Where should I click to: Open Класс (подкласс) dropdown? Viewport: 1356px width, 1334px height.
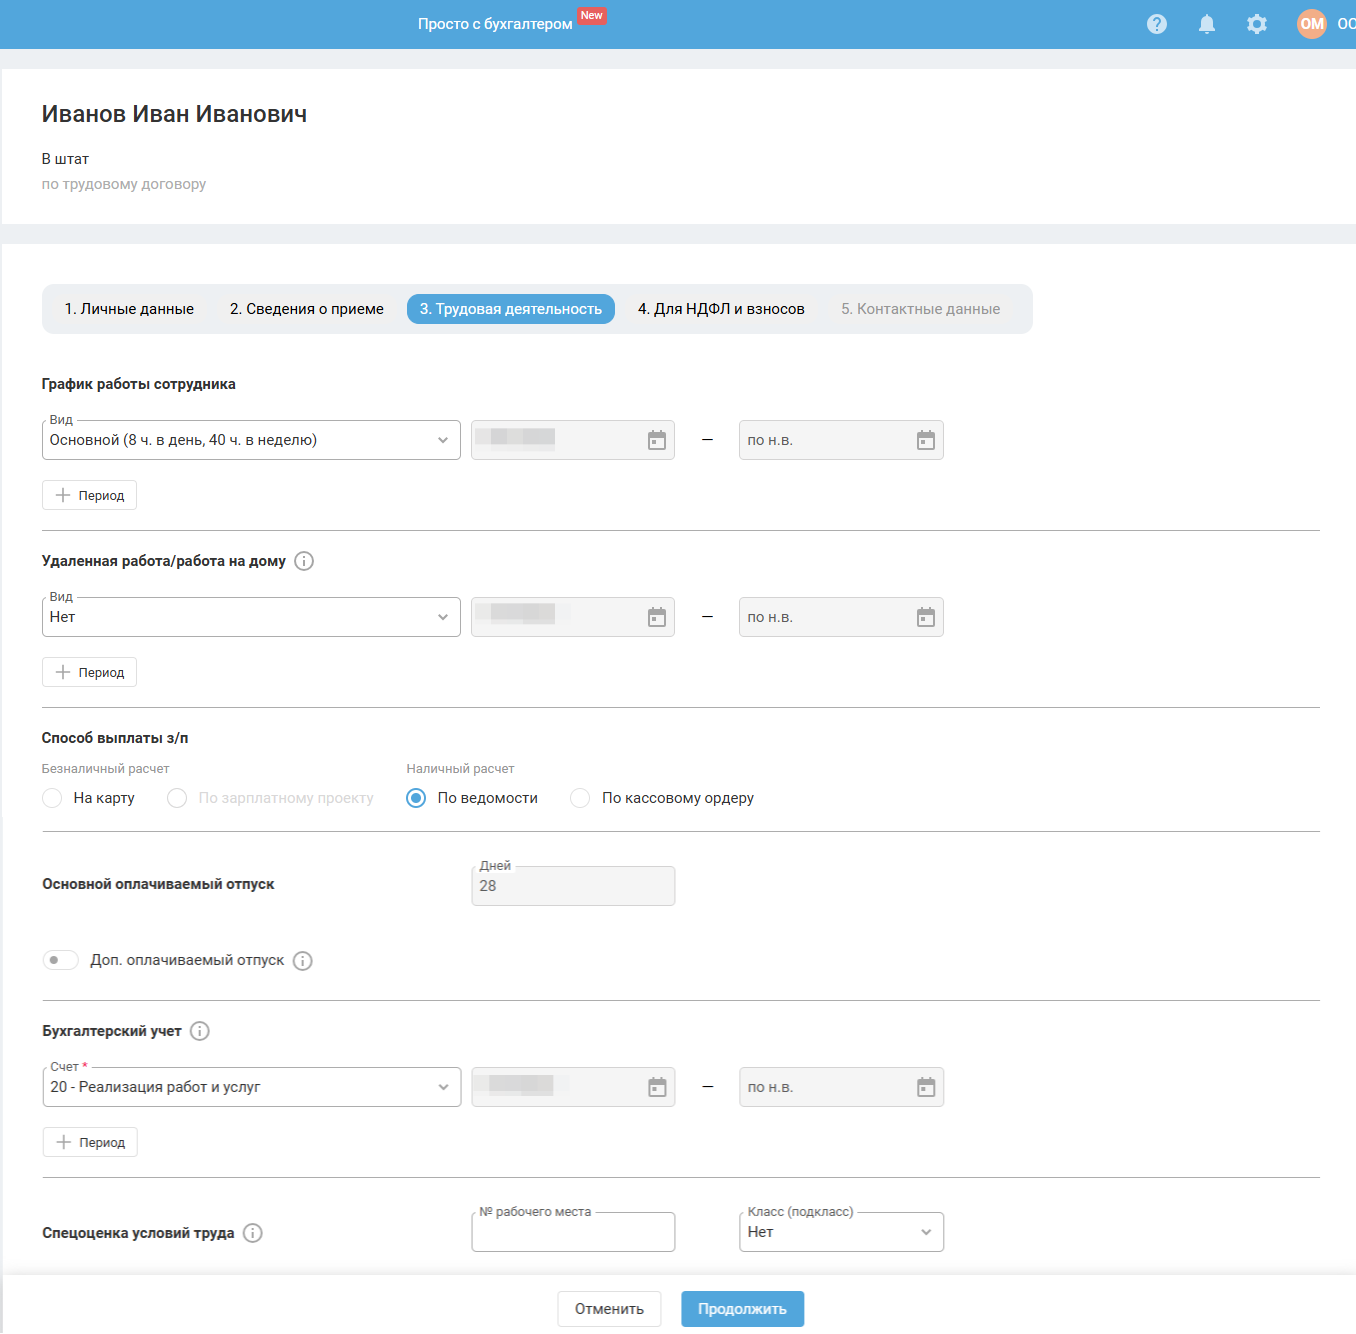click(842, 1232)
